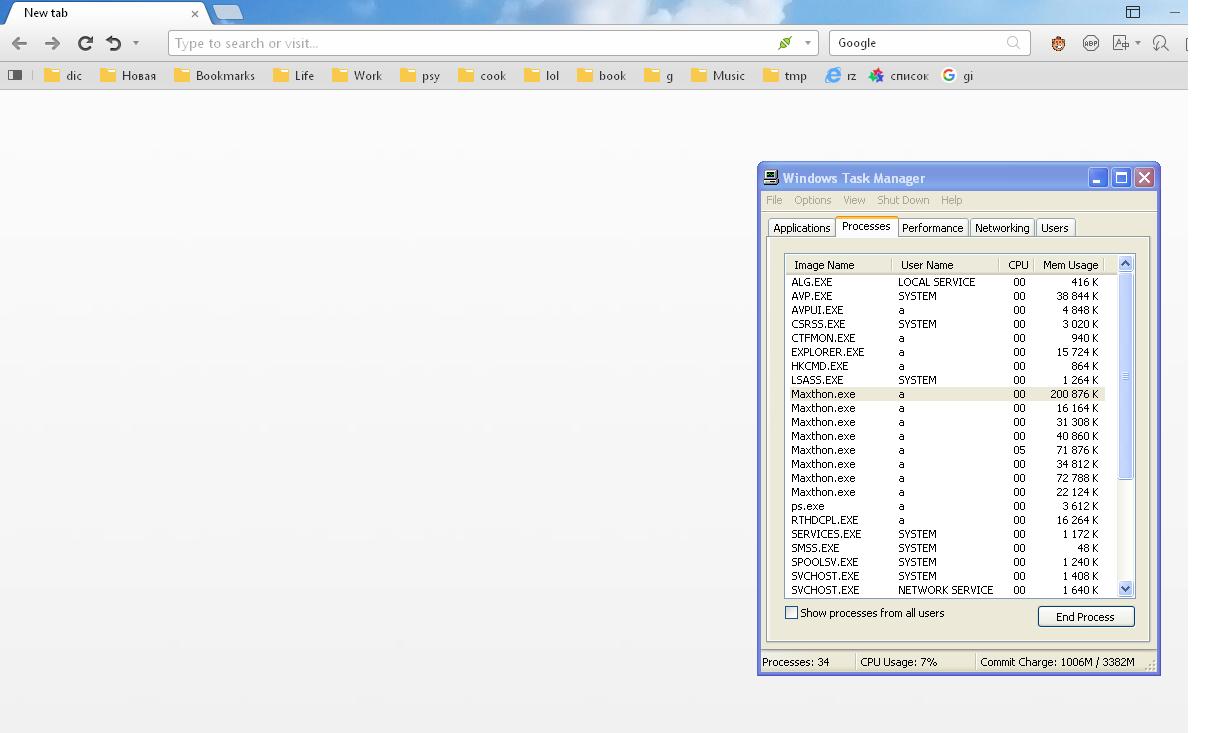Open a new tab with the tab button

click(x=228, y=12)
